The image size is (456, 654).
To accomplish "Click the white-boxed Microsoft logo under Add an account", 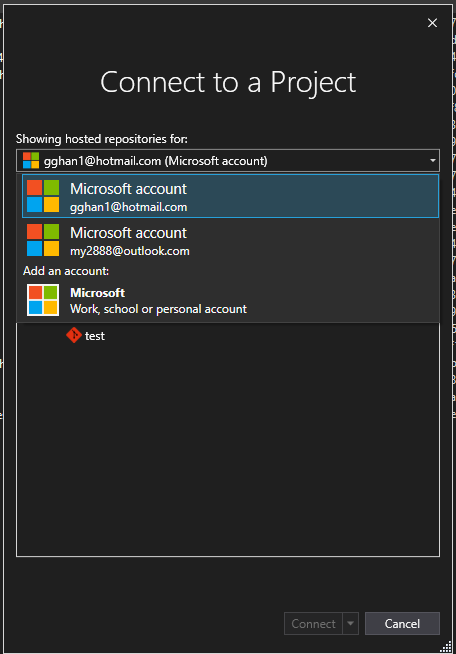I will point(43,300).
